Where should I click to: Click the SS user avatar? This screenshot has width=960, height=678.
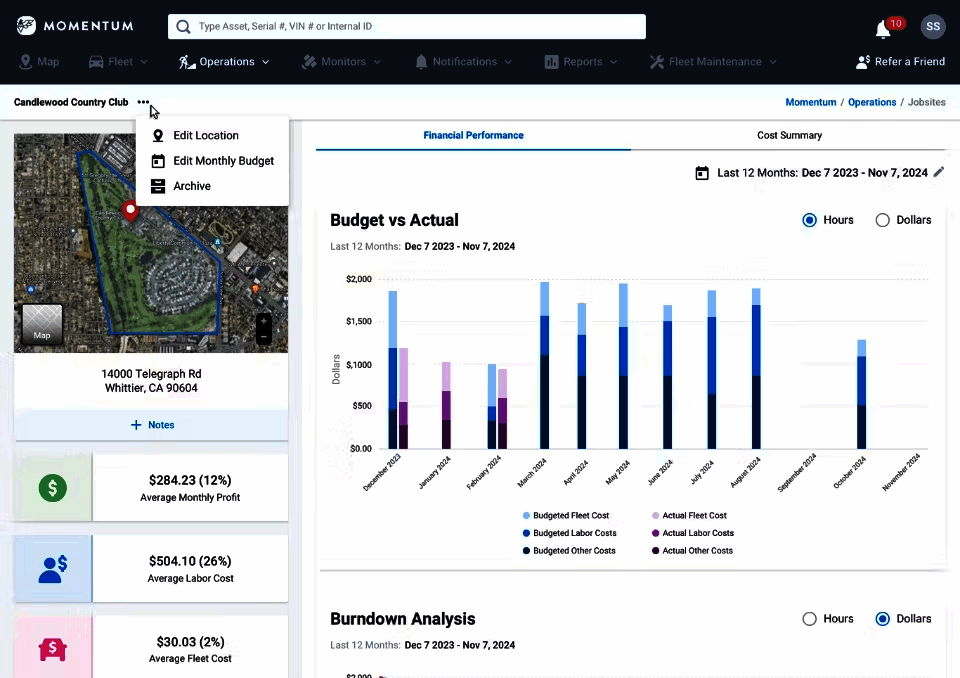932,27
